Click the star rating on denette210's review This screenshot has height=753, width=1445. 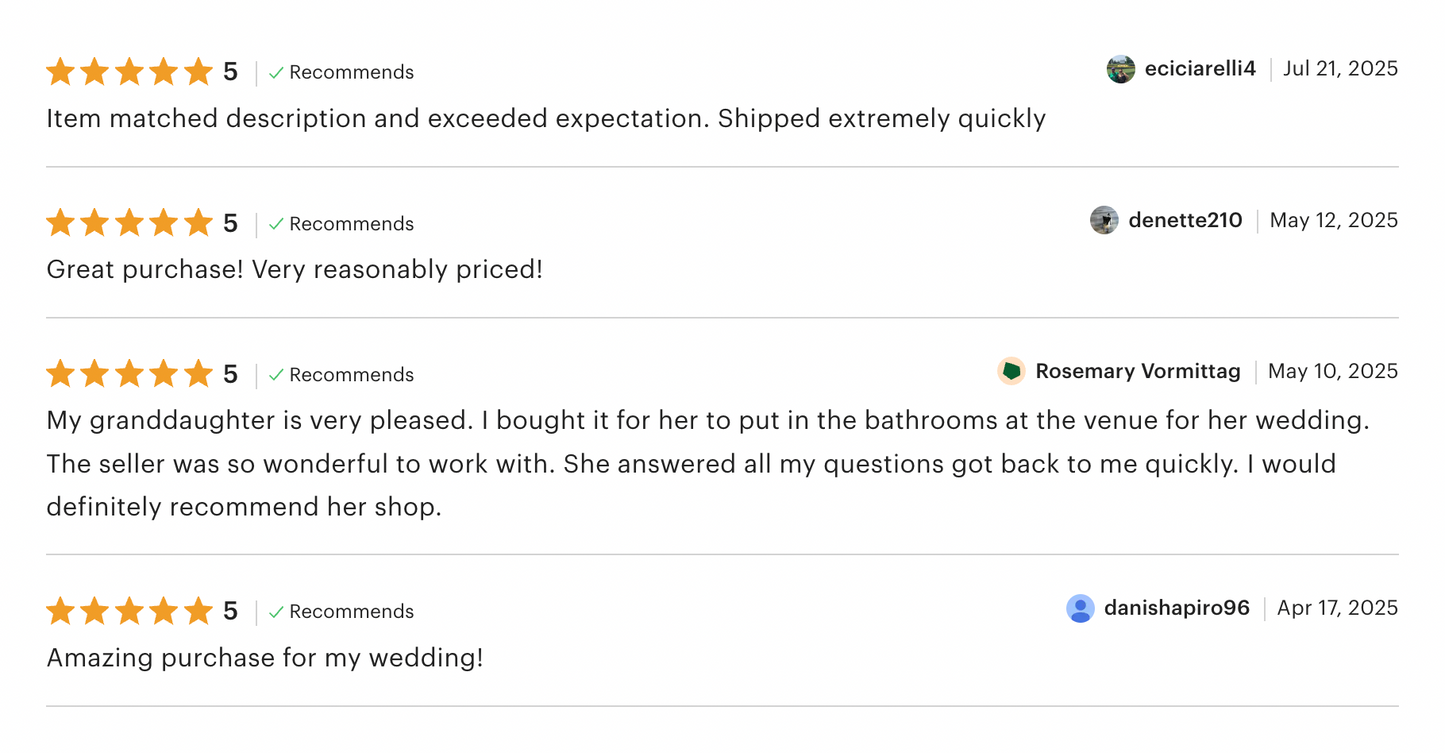click(129, 223)
